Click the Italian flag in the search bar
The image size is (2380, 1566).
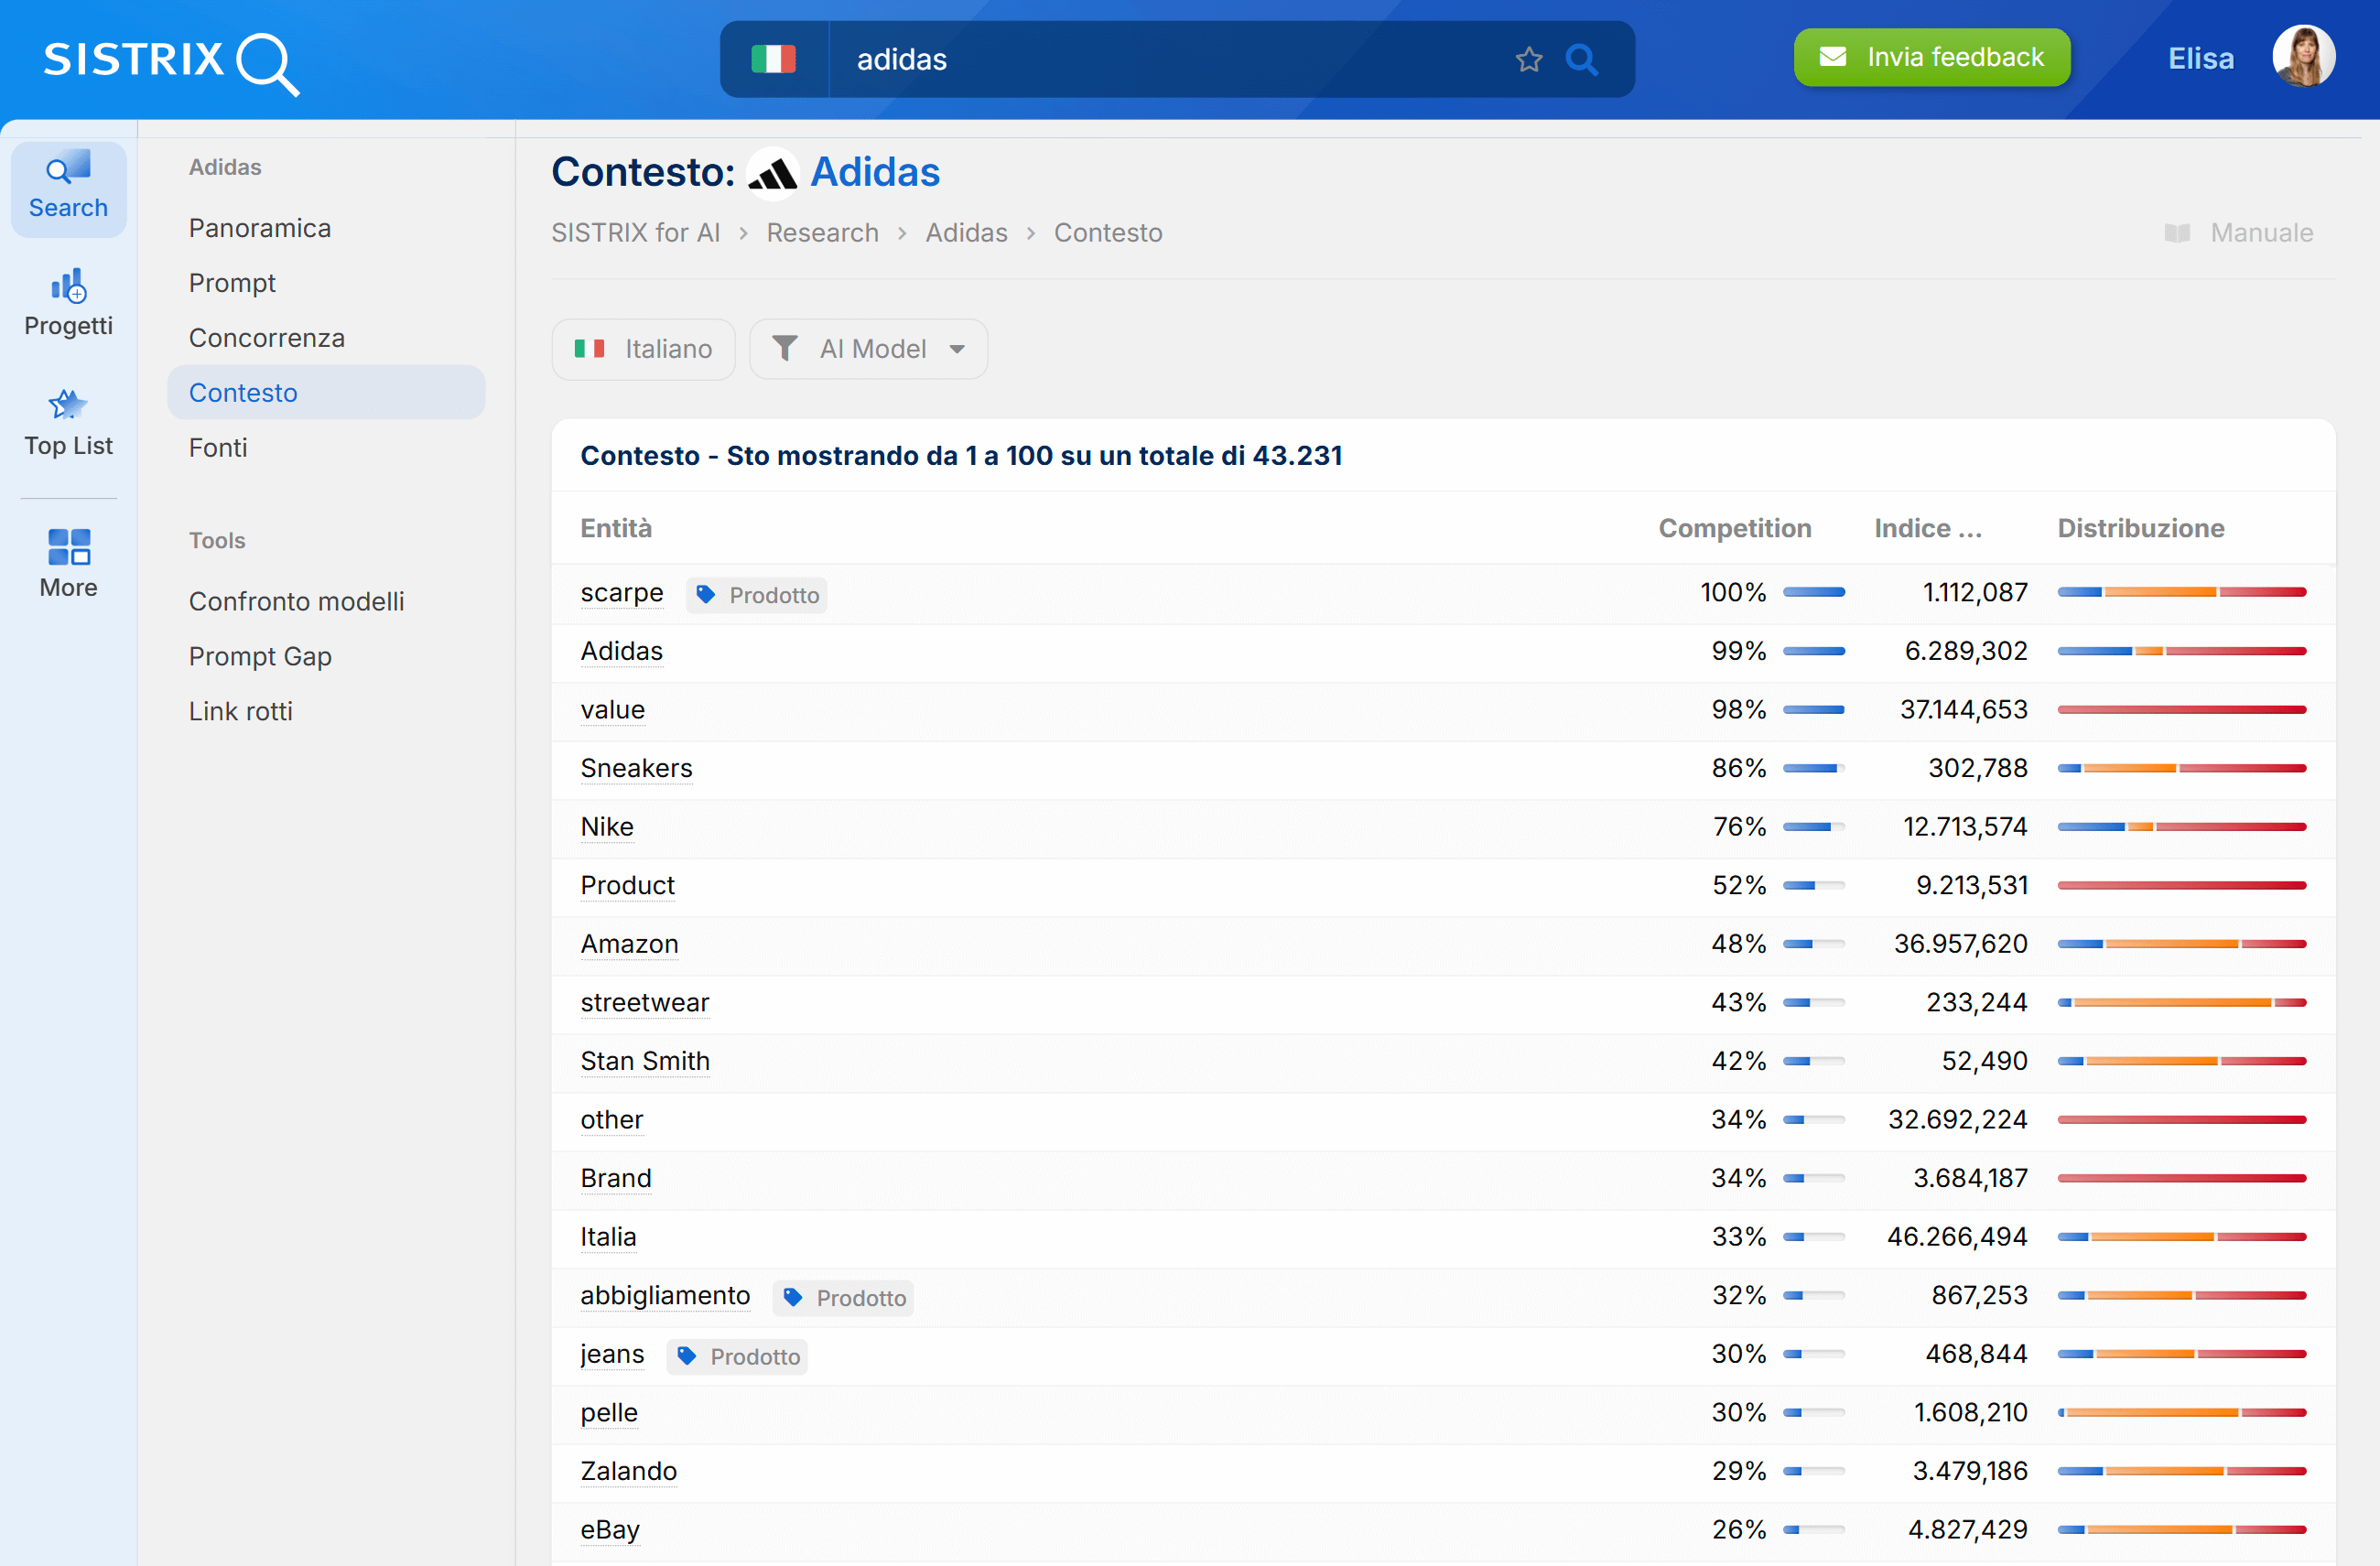(x=776, y=58)
